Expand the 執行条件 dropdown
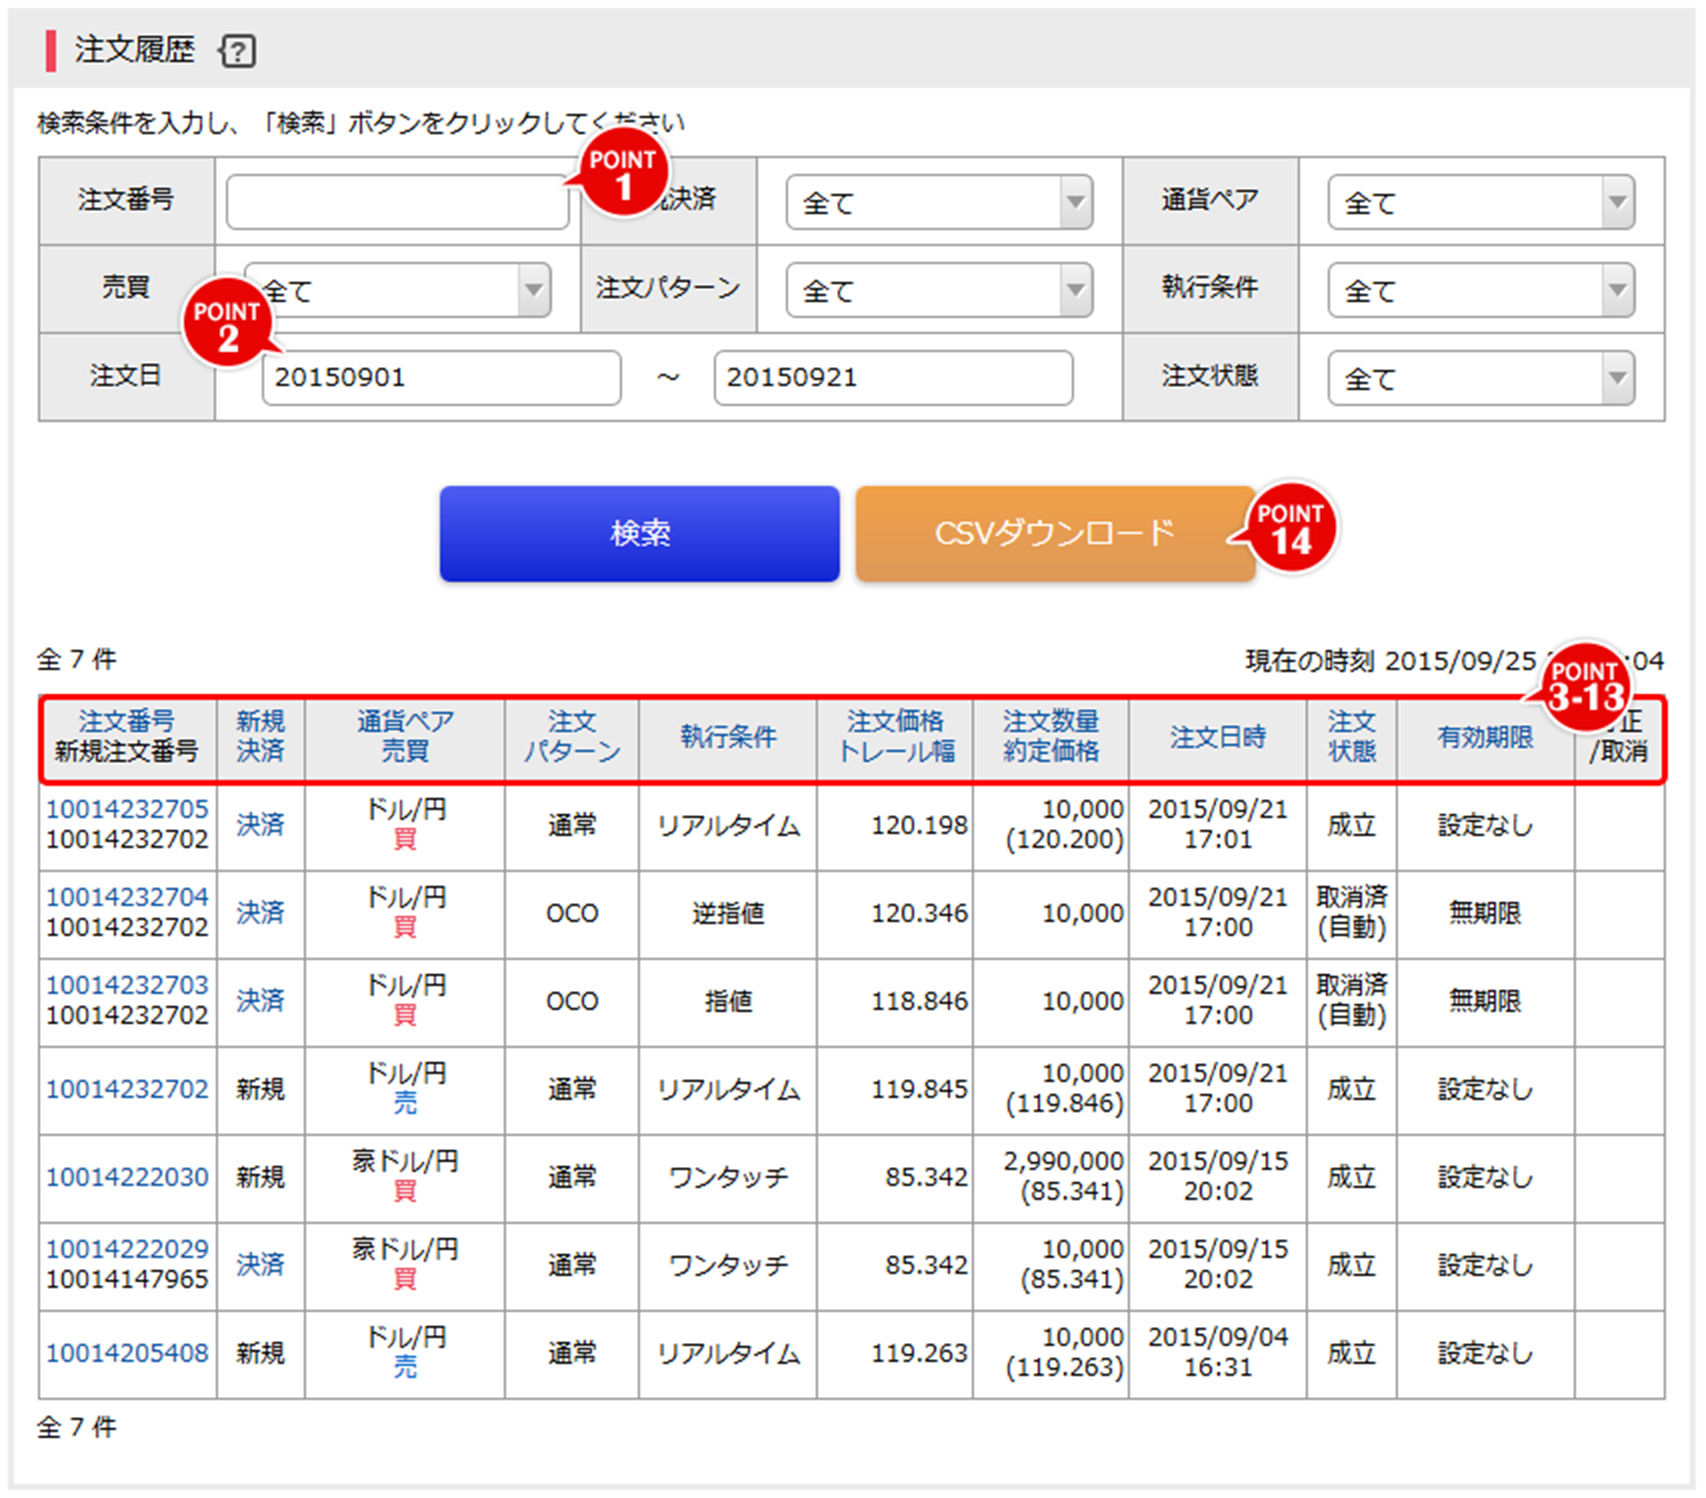This screenshot has height=1498, width=1706. coord(1480,291)
